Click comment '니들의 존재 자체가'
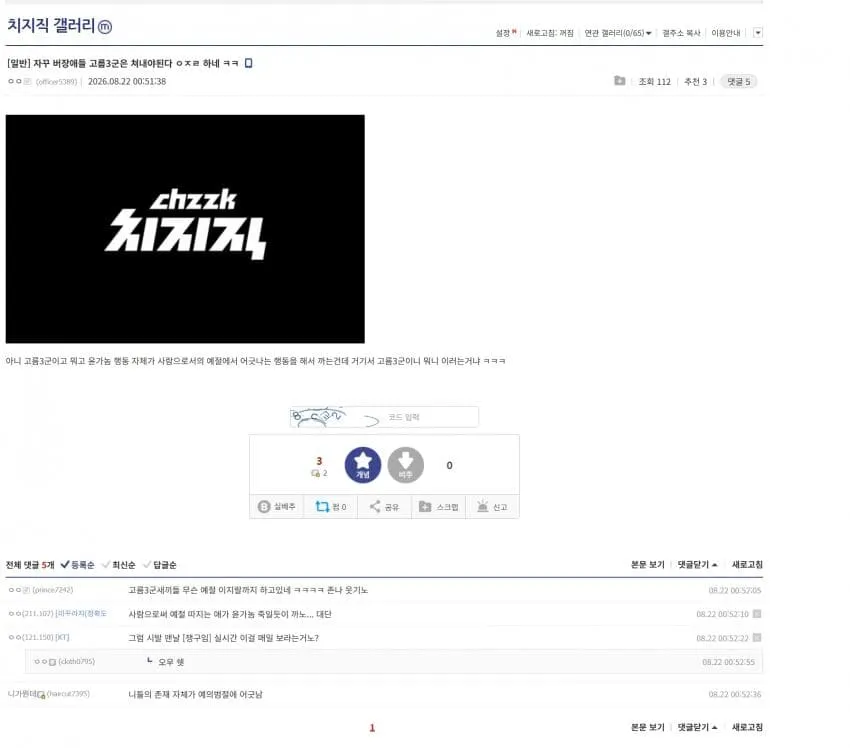 [195, 694]
